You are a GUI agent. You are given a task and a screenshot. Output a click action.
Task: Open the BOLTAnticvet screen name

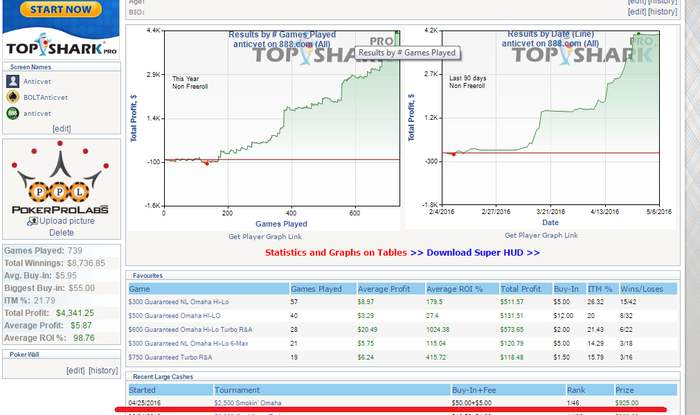[46, 97]
